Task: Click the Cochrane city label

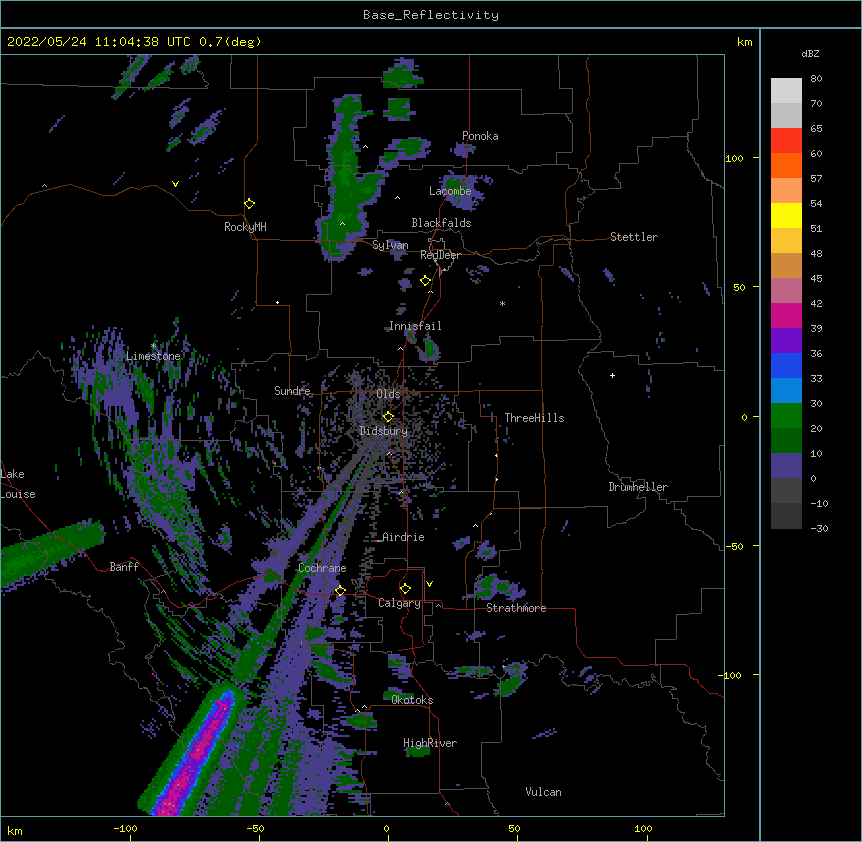Action: coord(322,568)
